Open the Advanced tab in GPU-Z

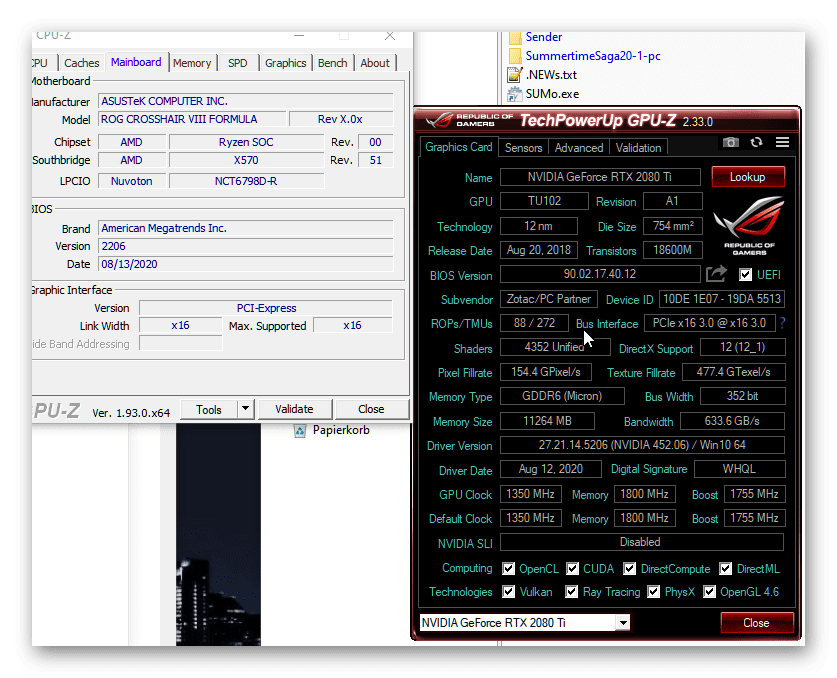click(579, 148)
